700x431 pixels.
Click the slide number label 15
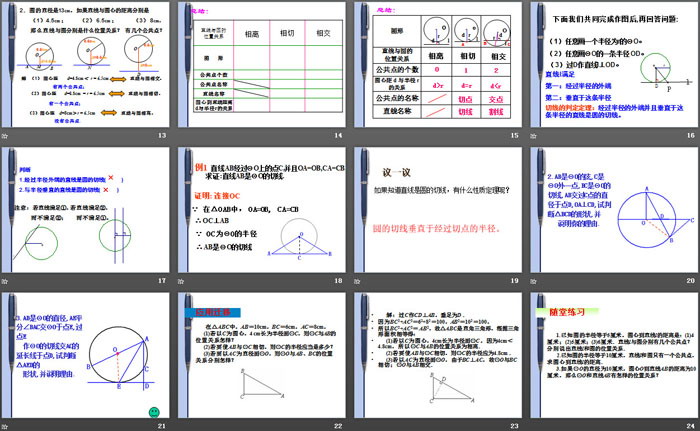[514, 135]
